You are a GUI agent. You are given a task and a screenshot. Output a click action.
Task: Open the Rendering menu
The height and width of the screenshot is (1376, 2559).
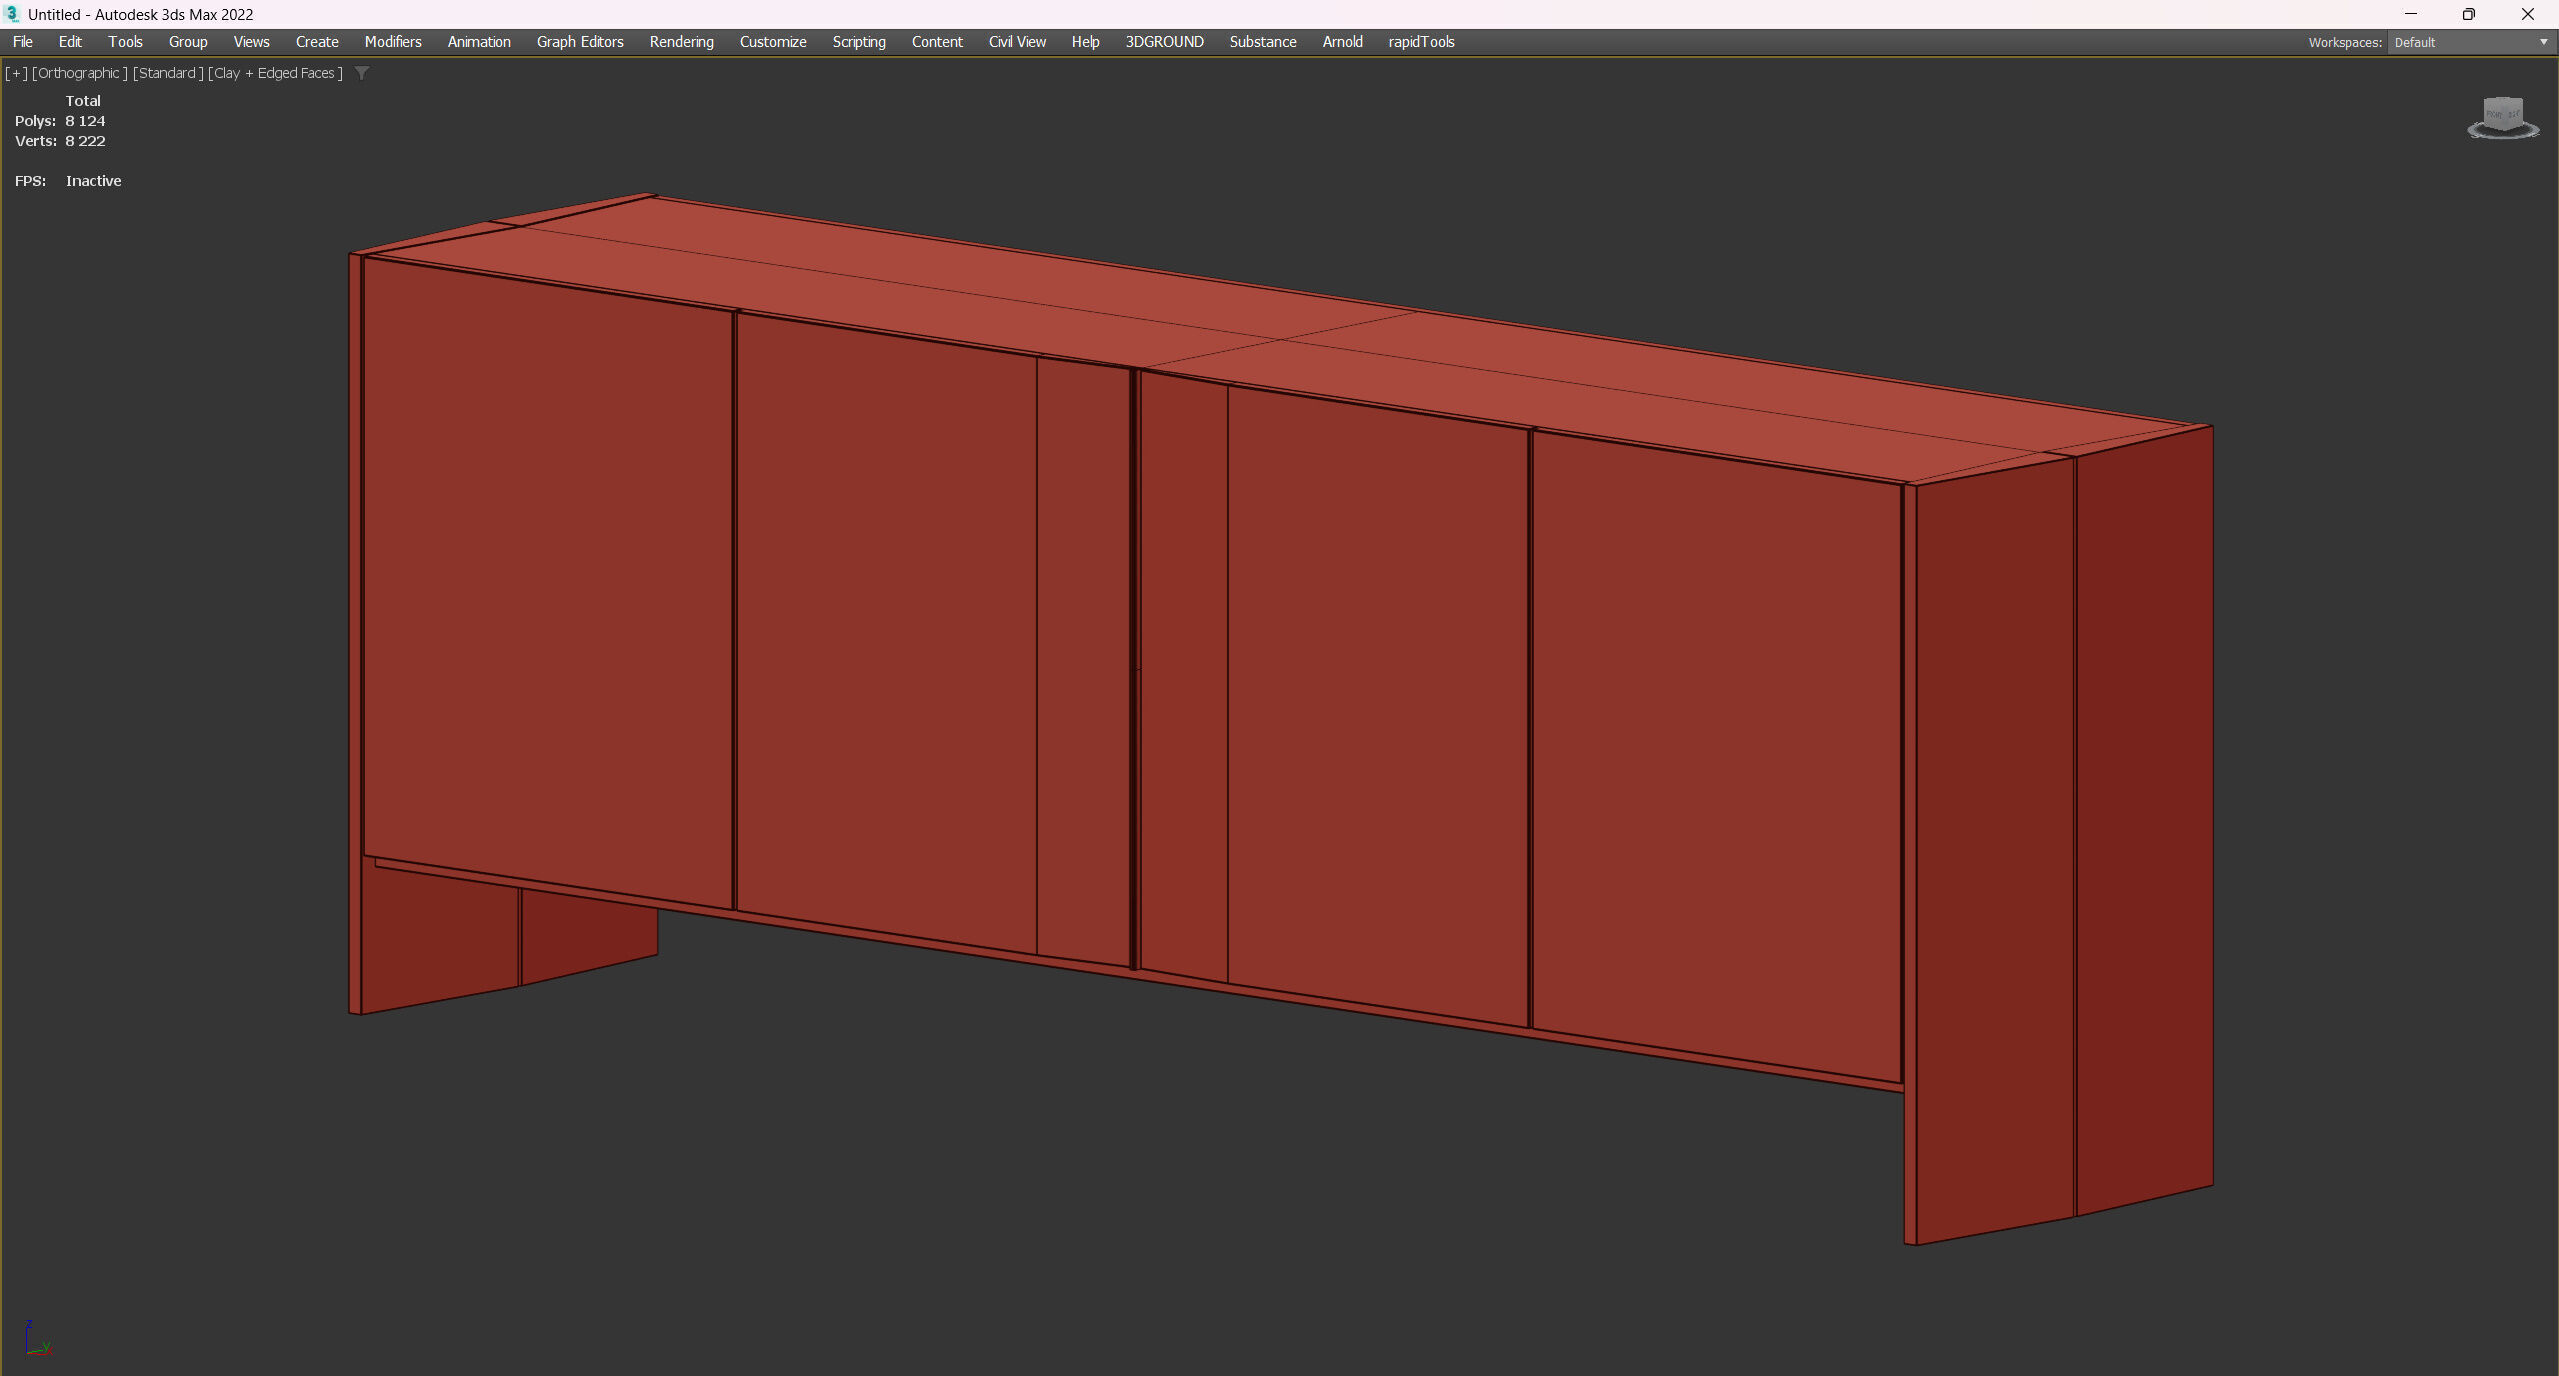point(682,42)
